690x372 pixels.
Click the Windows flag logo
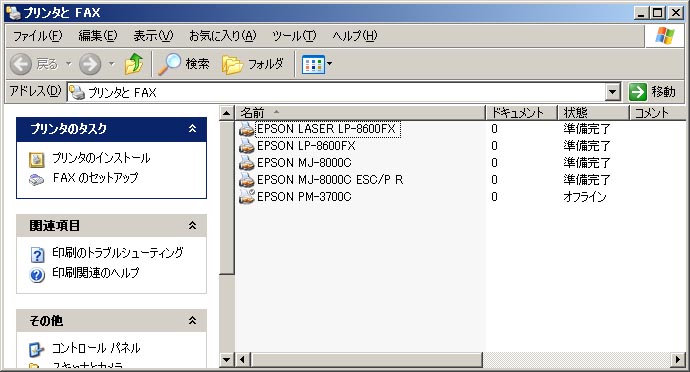[x=664, y=36]
